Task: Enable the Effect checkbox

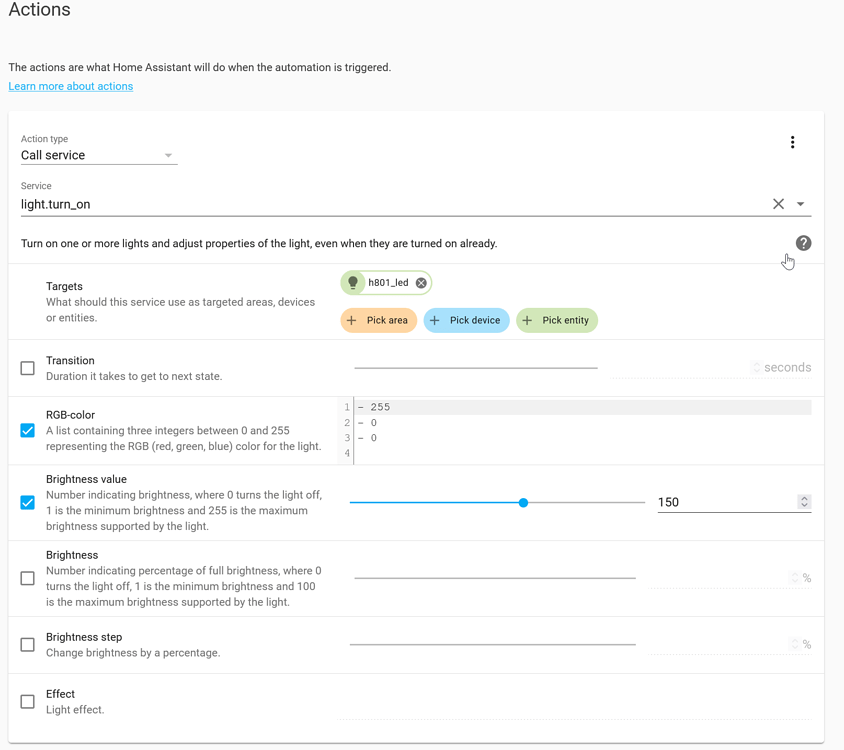Action: [x=27, y=702]
